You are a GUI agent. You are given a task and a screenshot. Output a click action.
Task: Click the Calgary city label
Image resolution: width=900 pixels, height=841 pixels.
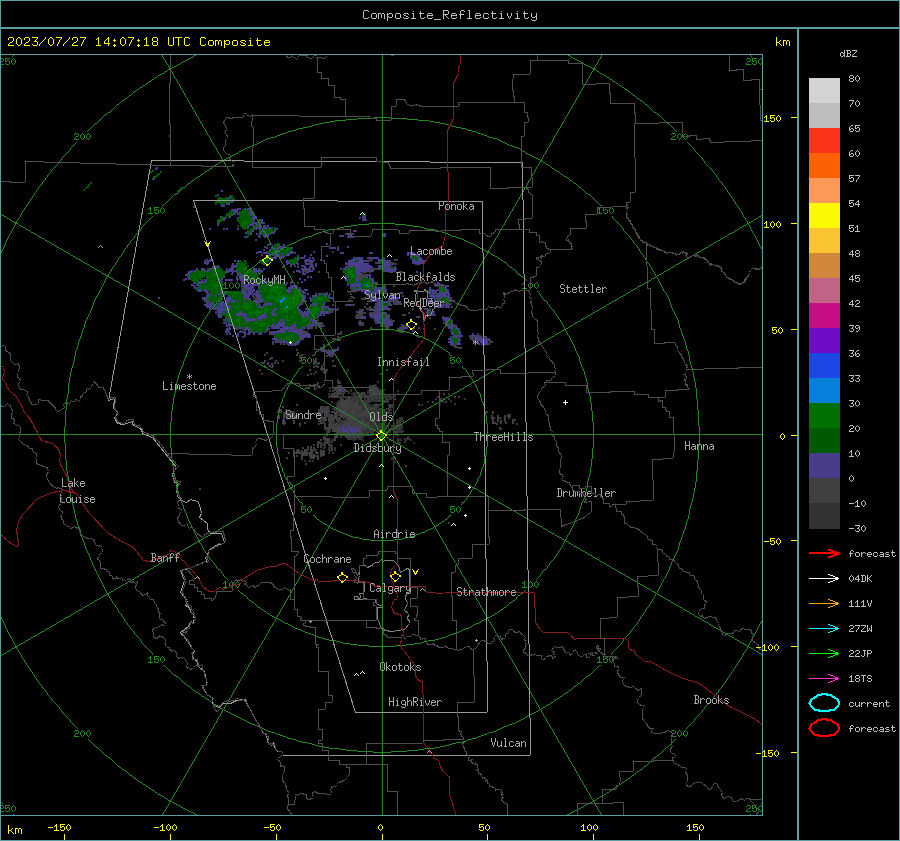[390, 588]
